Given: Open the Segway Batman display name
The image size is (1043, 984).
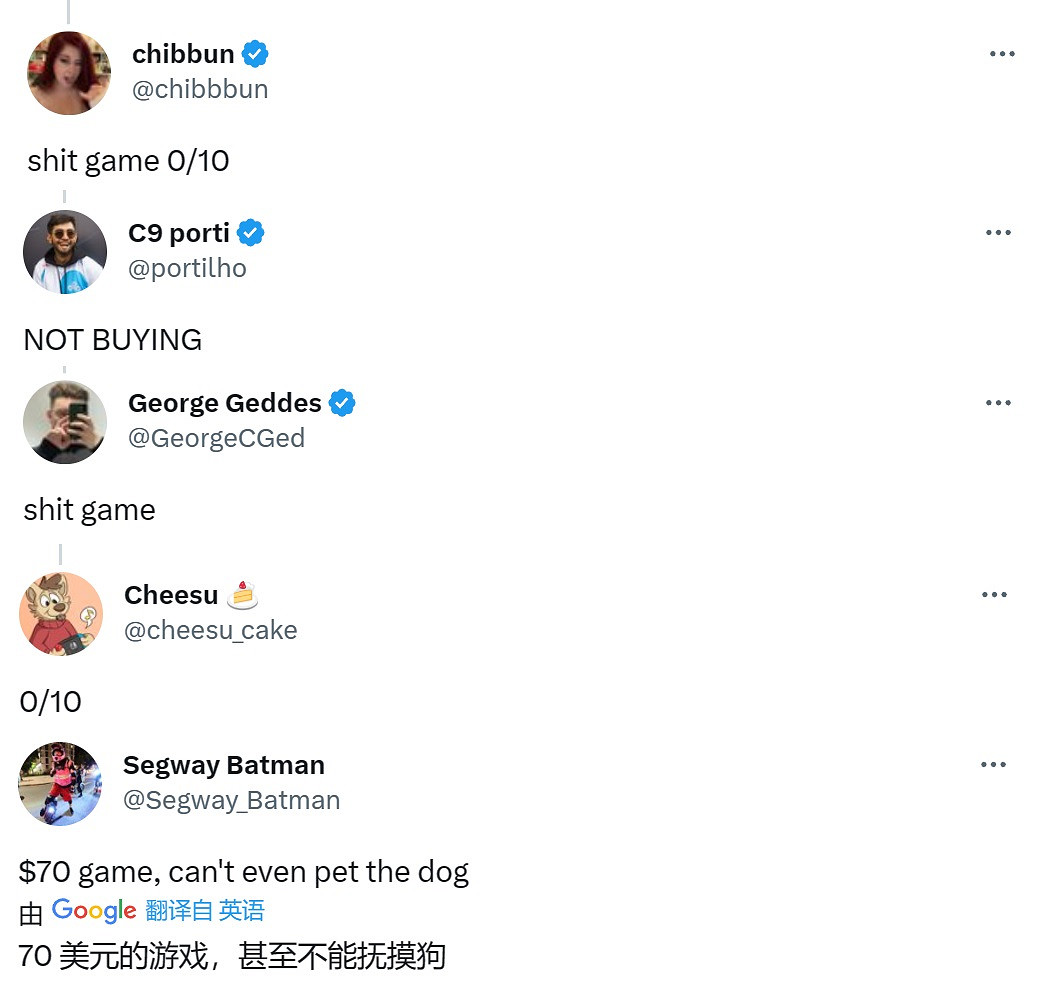Looking at the screenshot, I should [224, 765].
